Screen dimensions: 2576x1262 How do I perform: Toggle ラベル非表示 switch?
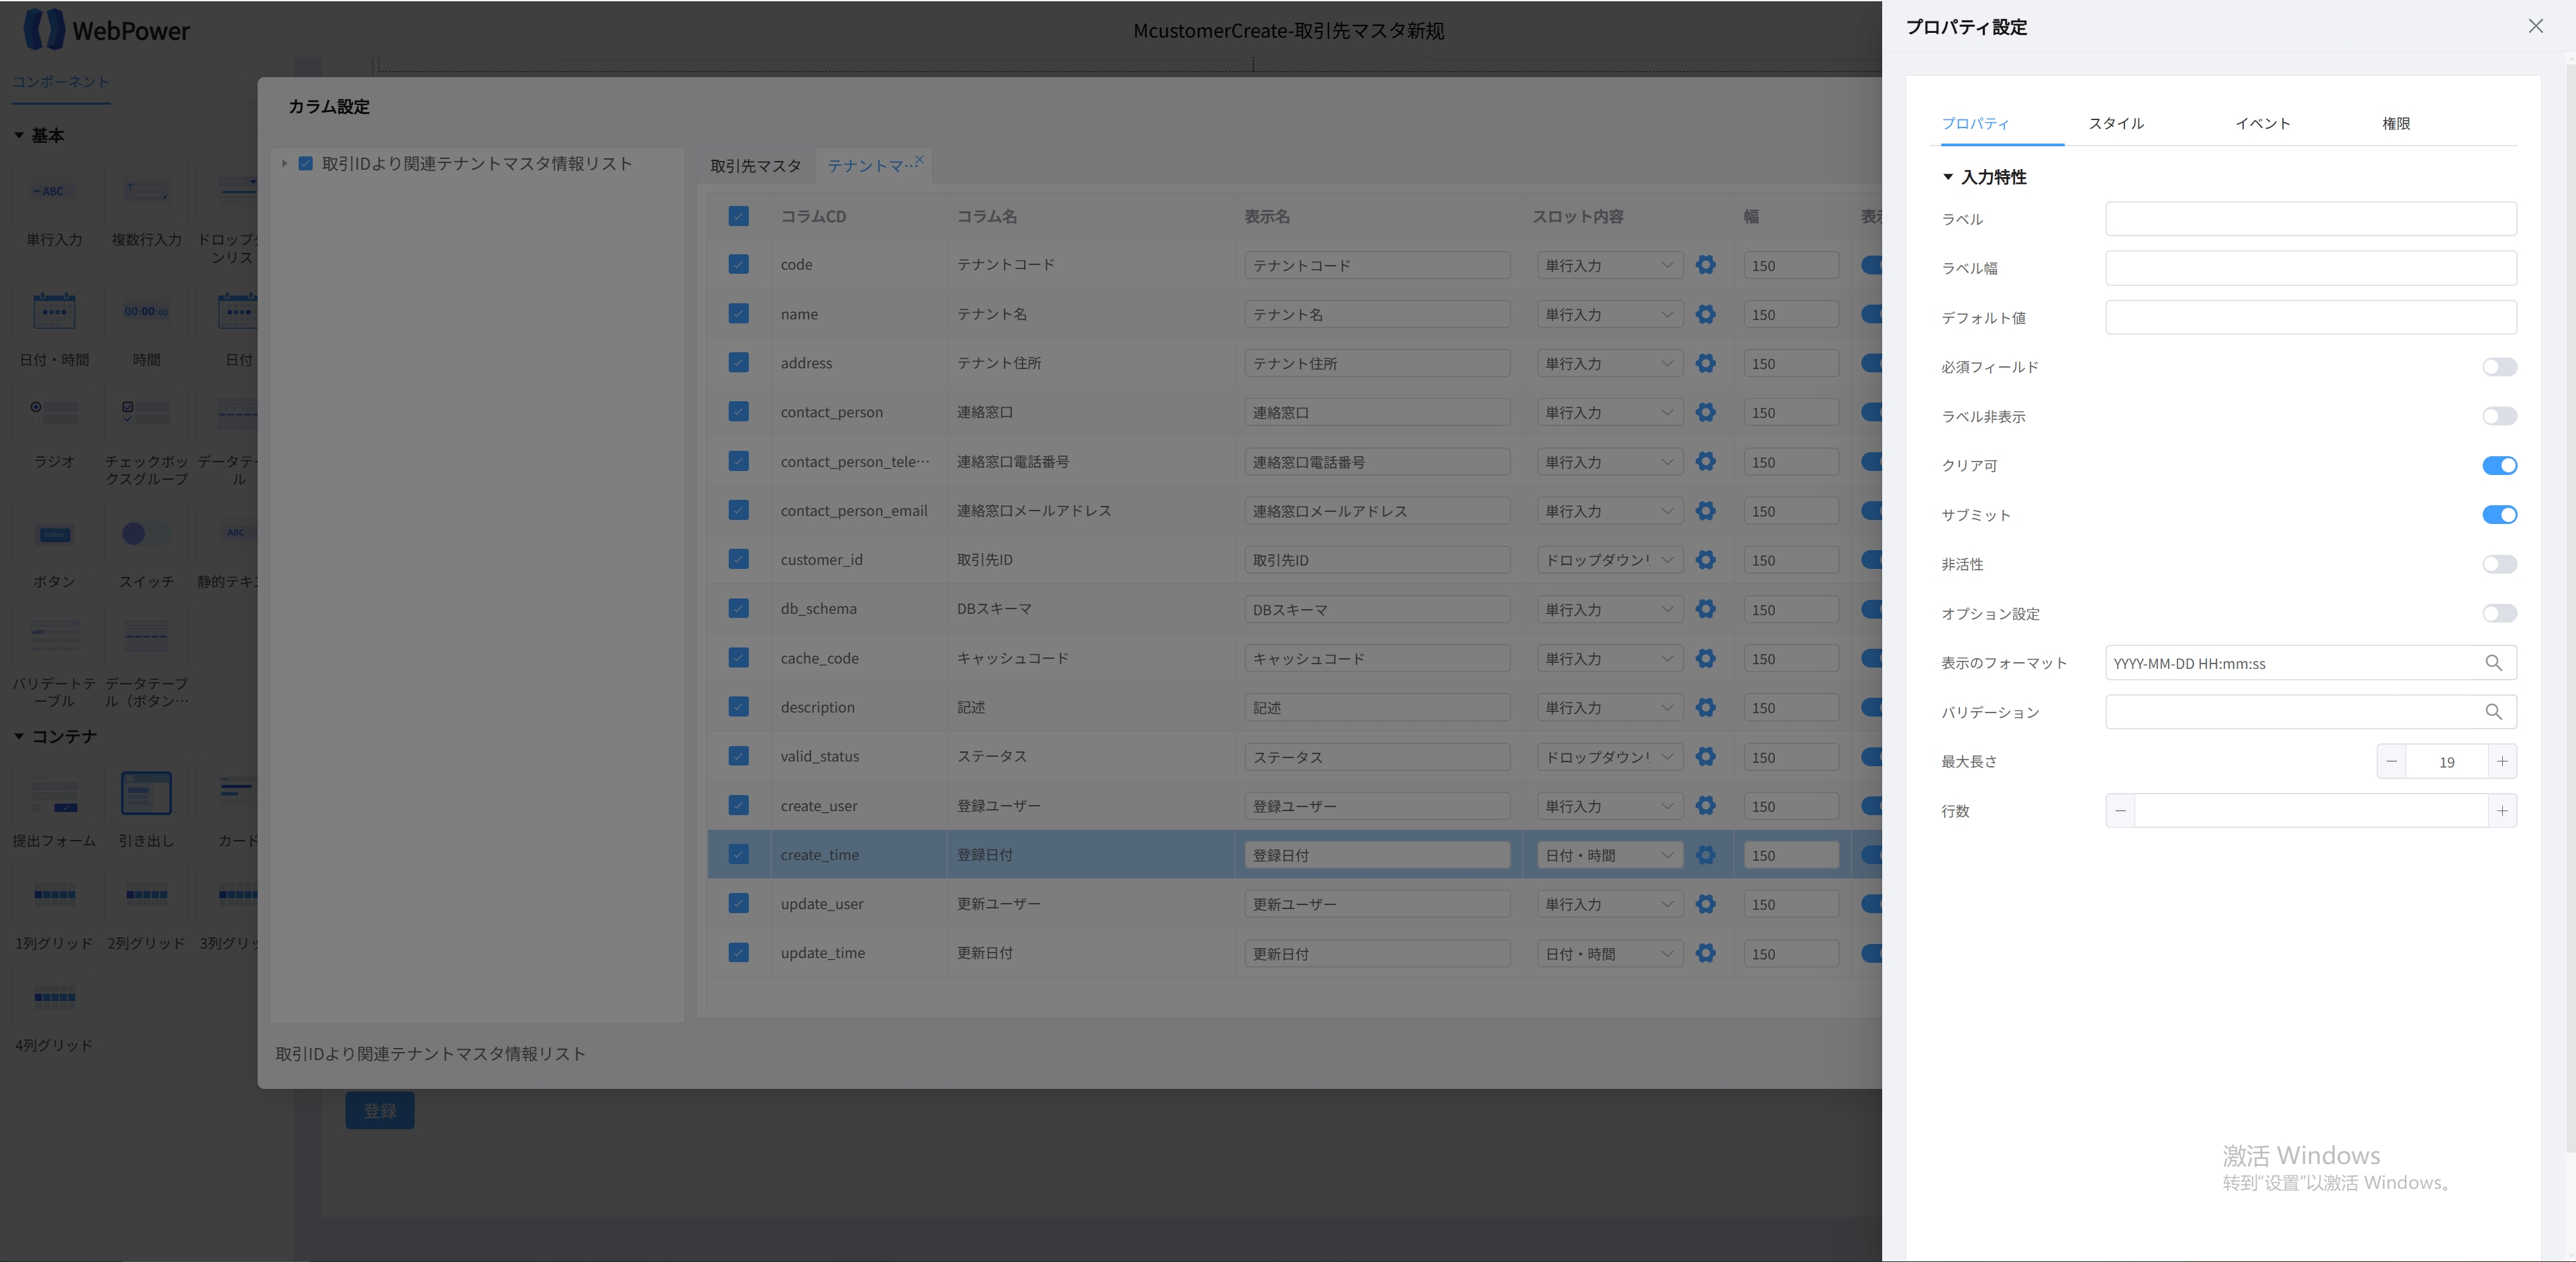[x=2499, y=416]
